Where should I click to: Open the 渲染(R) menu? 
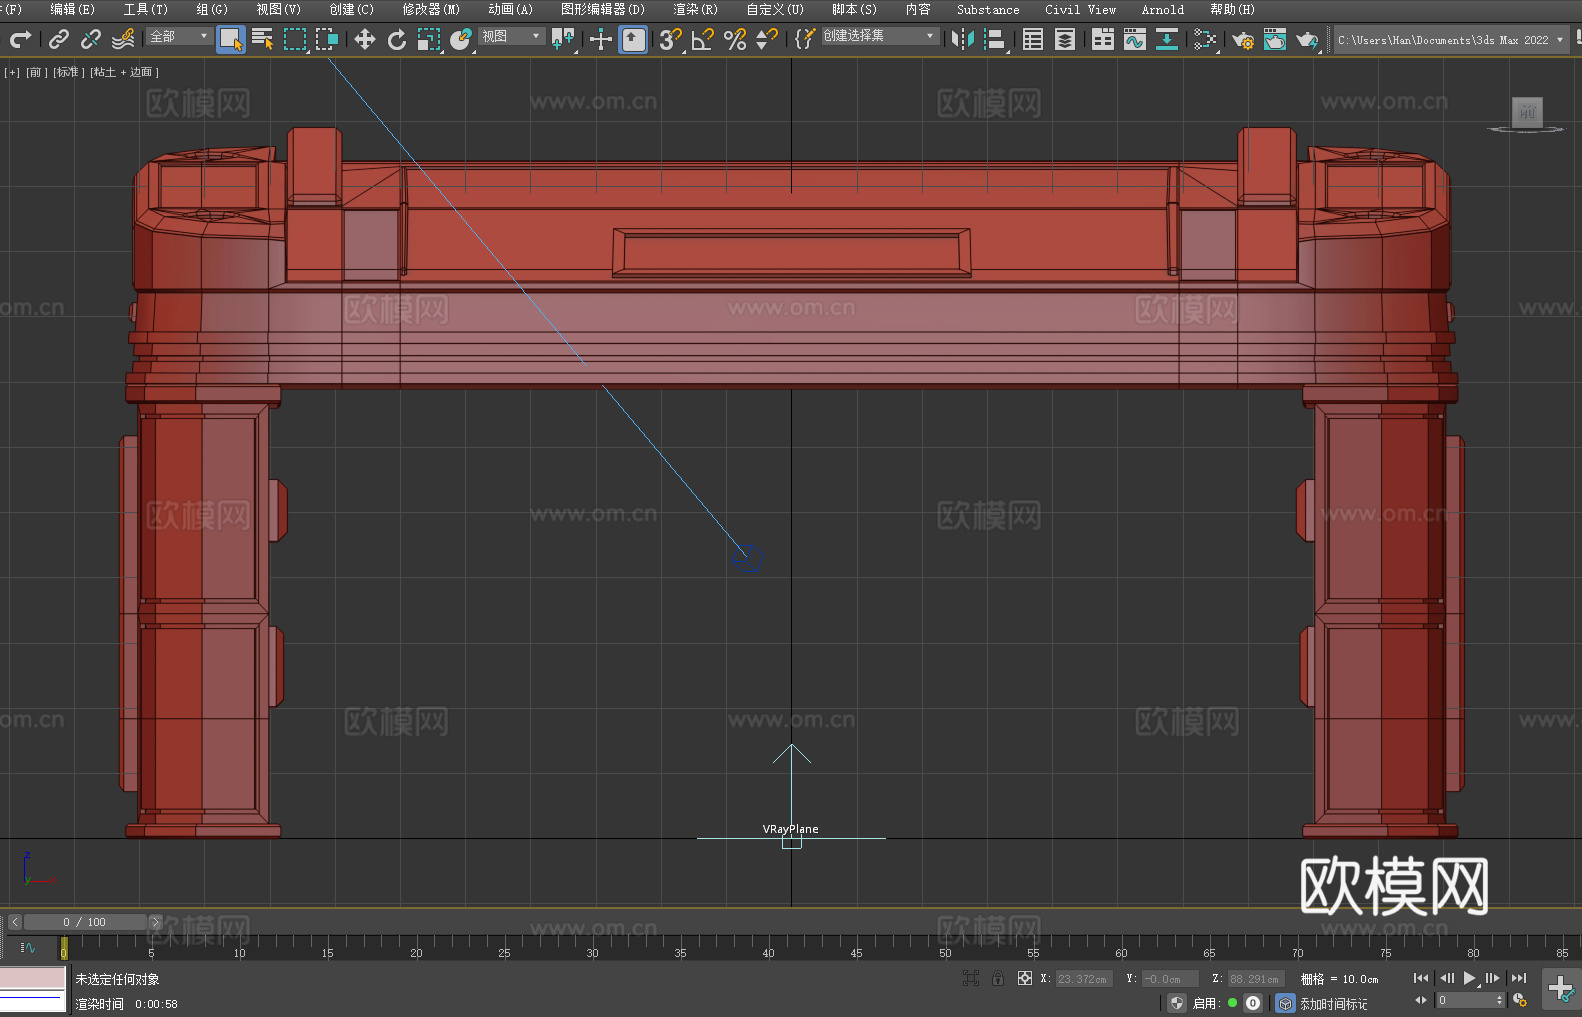[695, 9]
